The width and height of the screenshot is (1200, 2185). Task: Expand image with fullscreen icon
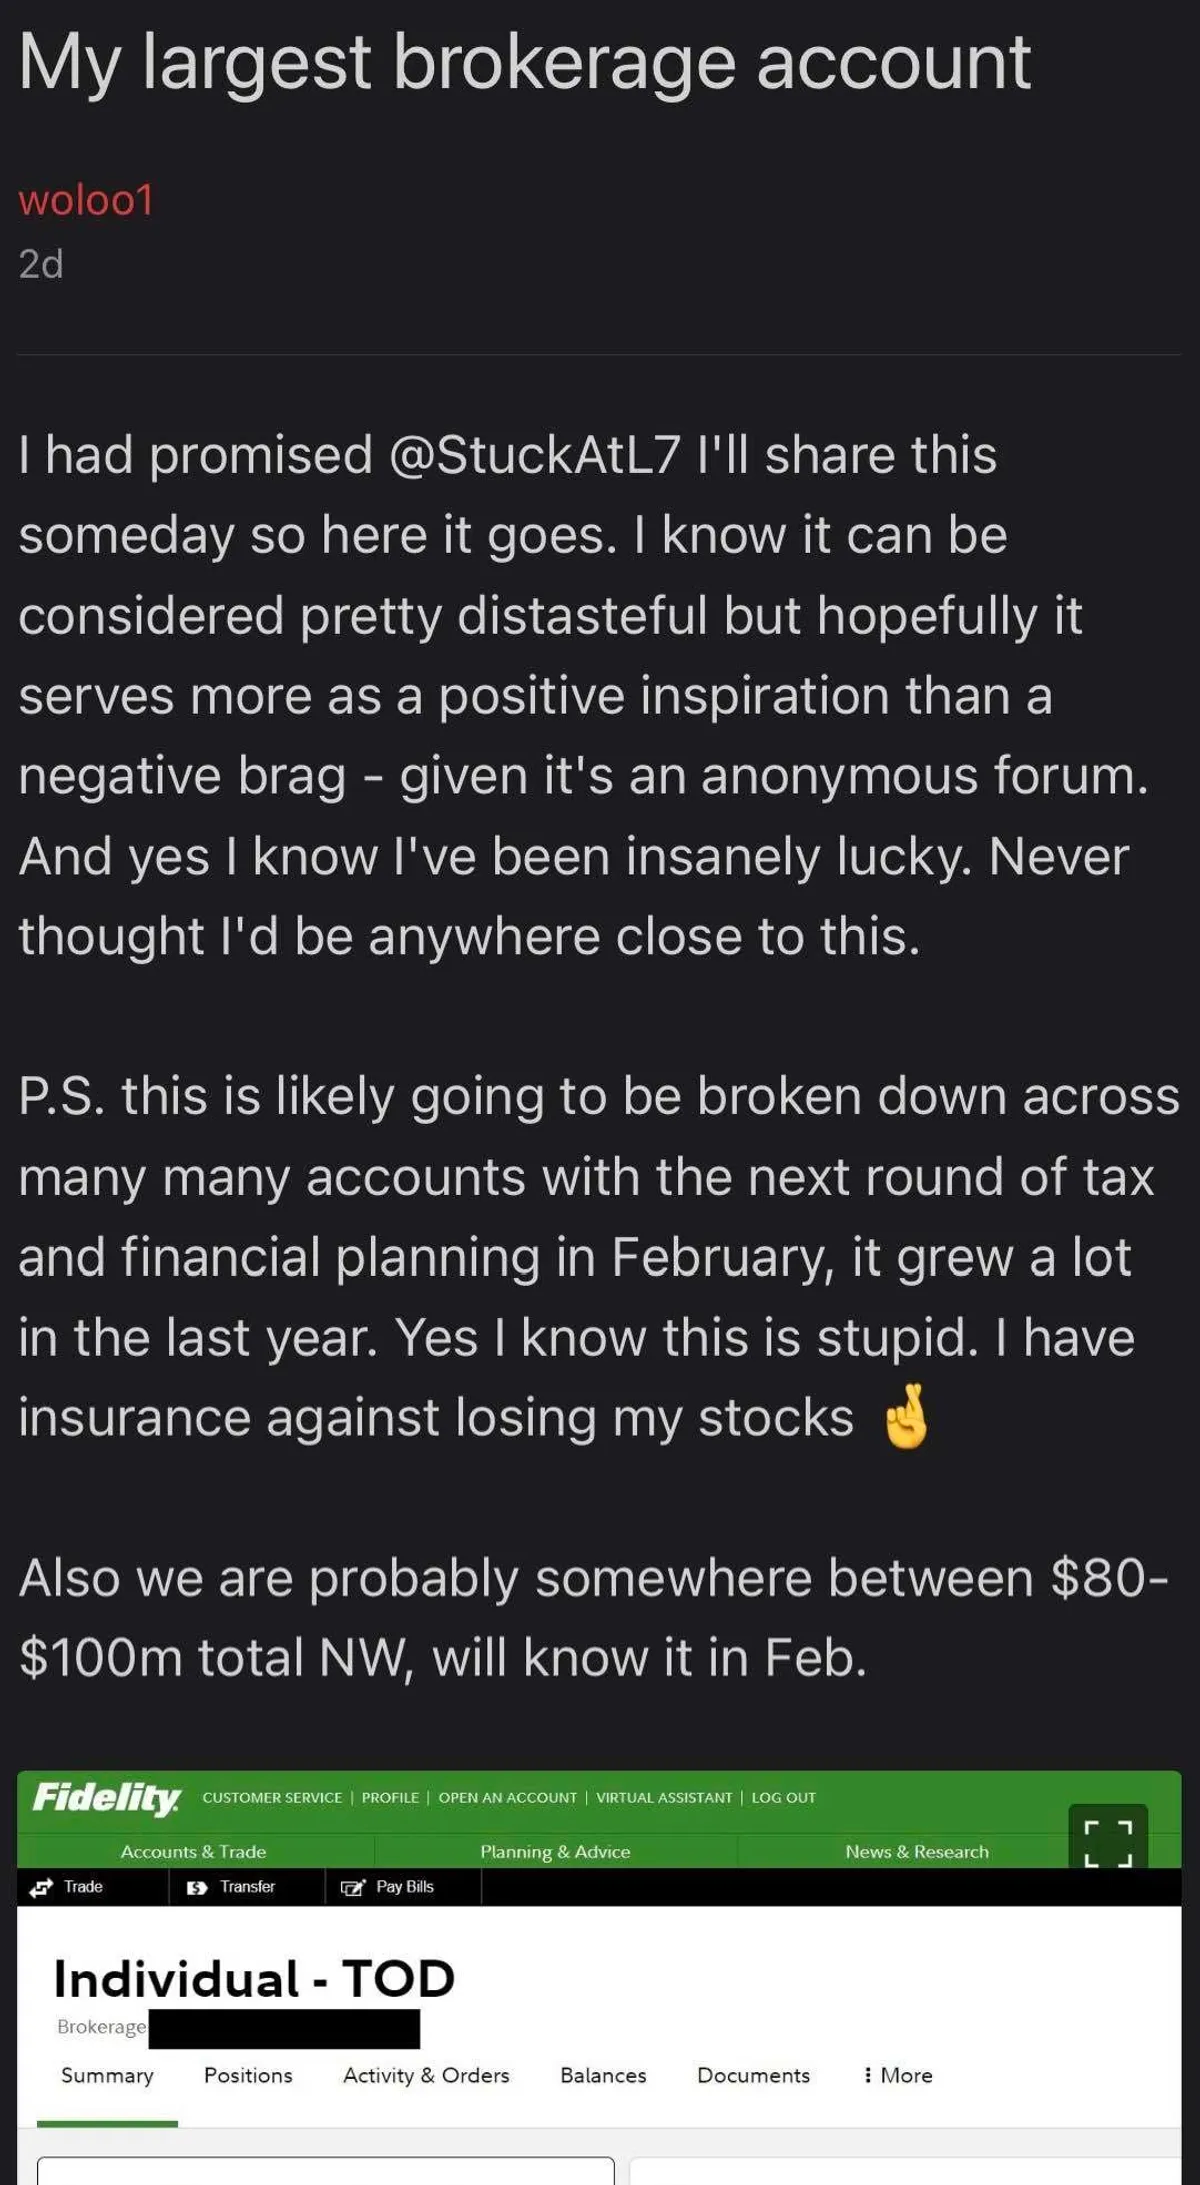coord(1108,1844)
